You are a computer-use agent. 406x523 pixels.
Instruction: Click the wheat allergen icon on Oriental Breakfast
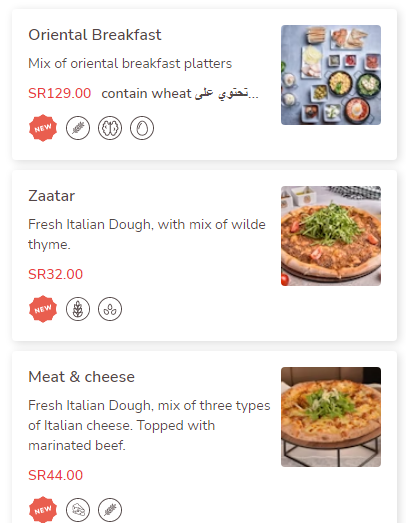(78, 128)
